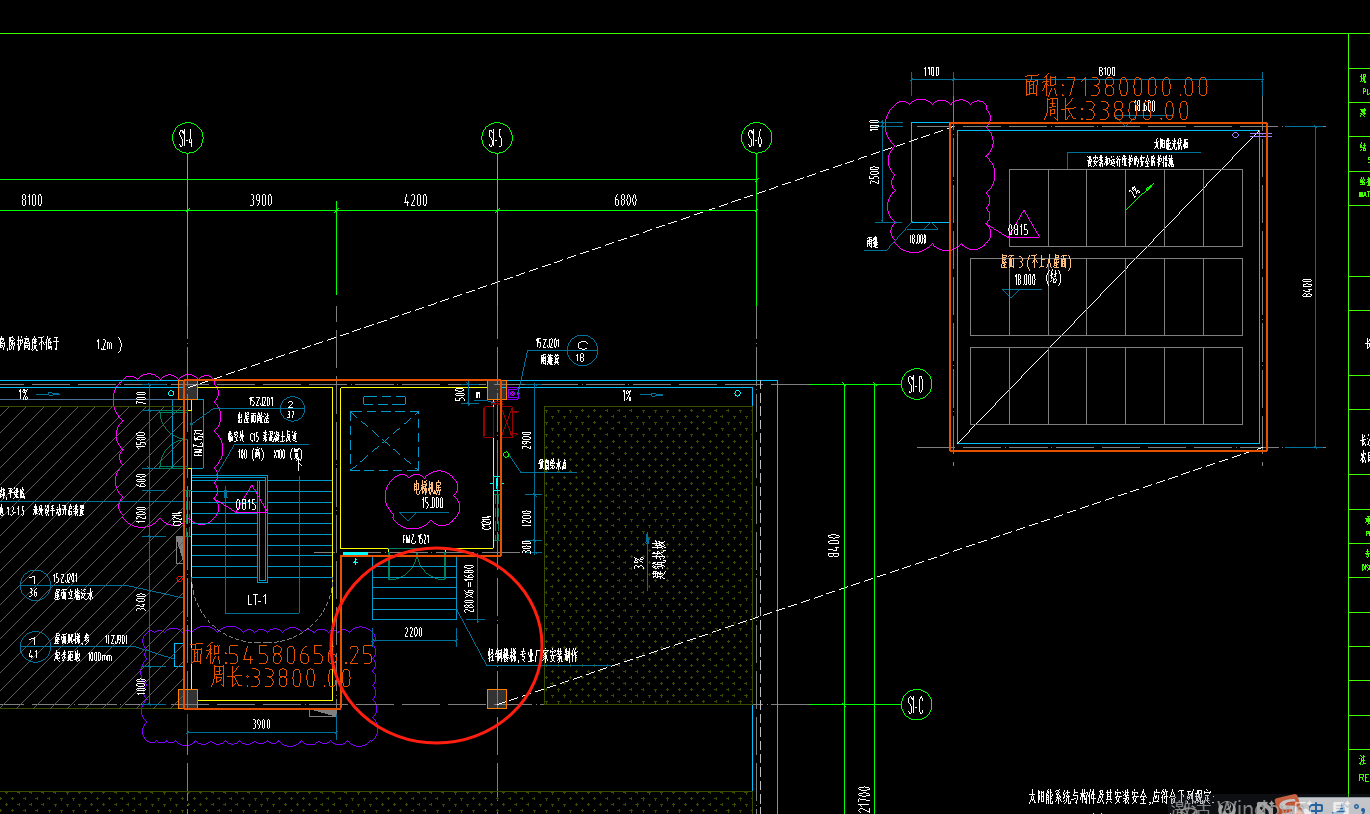The image size is (1370, 814).
Task: Click the 电梯机房 room label
Action: click(x=427, y=488)
